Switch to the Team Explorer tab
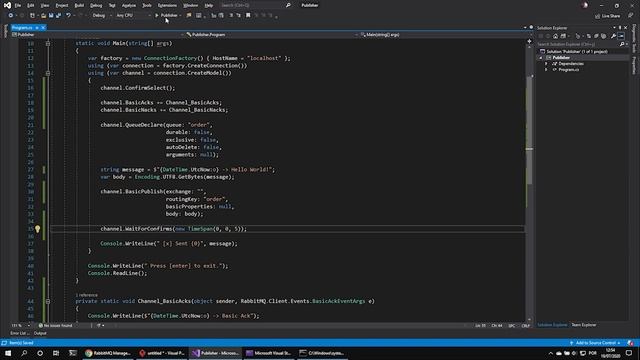This screenshot has height=360, width=640. 584,325
